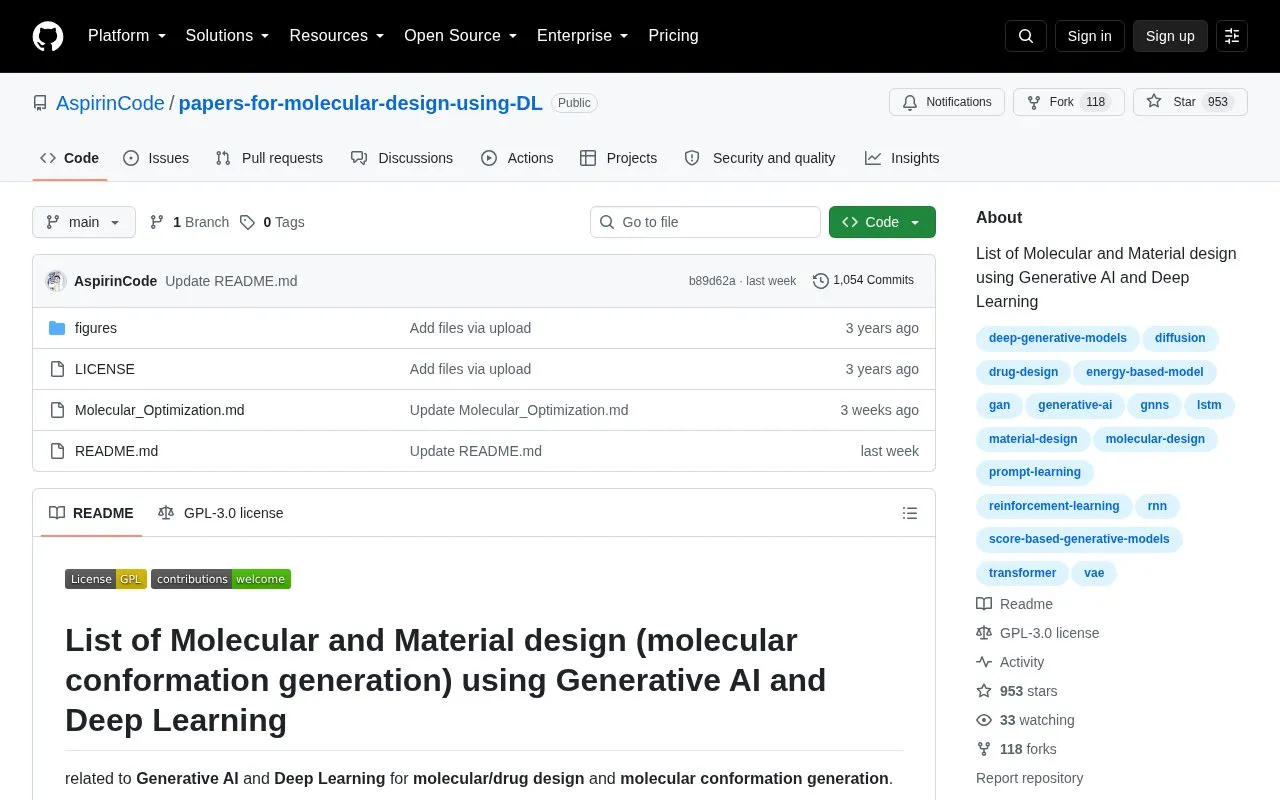The image size is (1280, 800).
Task: Click the License GPL badge
Action: [106, 579]
